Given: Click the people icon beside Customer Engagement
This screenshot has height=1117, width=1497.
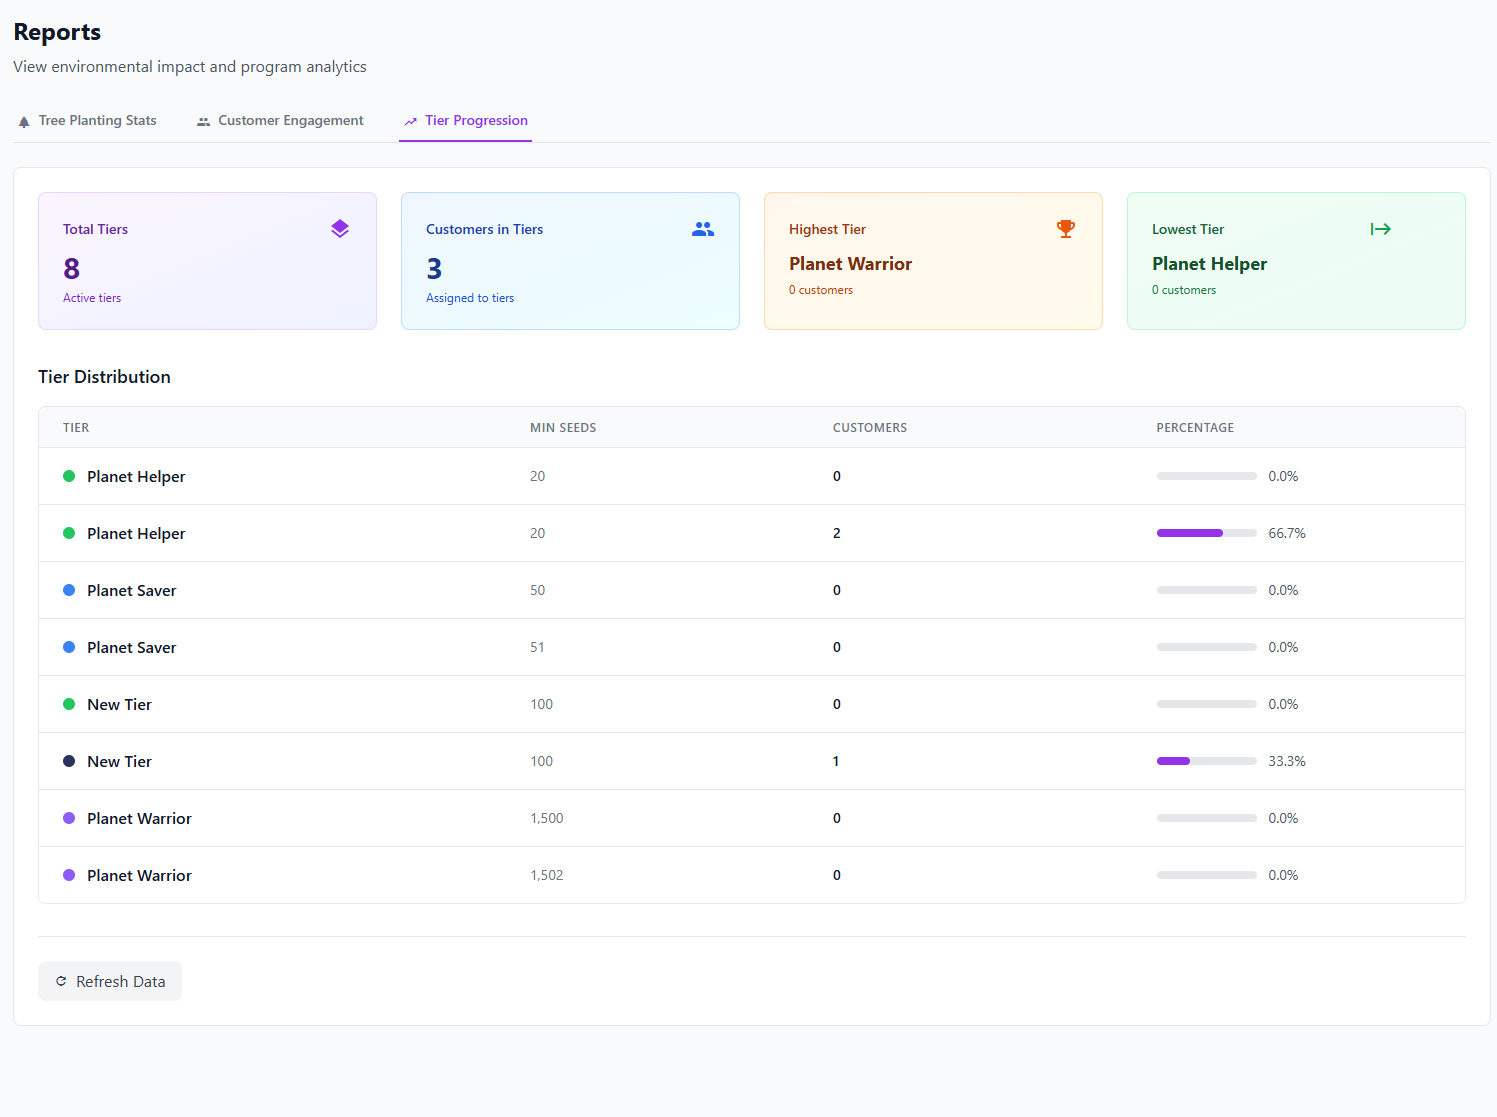Looking at the screenshot, I should 203,122.
